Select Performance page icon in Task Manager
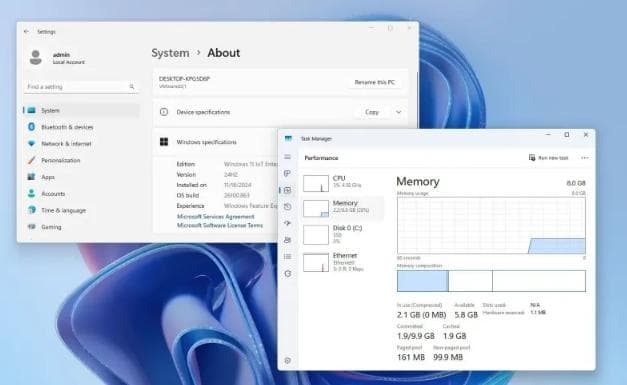This screenshot has width=627, height=385. coord(288,190)
